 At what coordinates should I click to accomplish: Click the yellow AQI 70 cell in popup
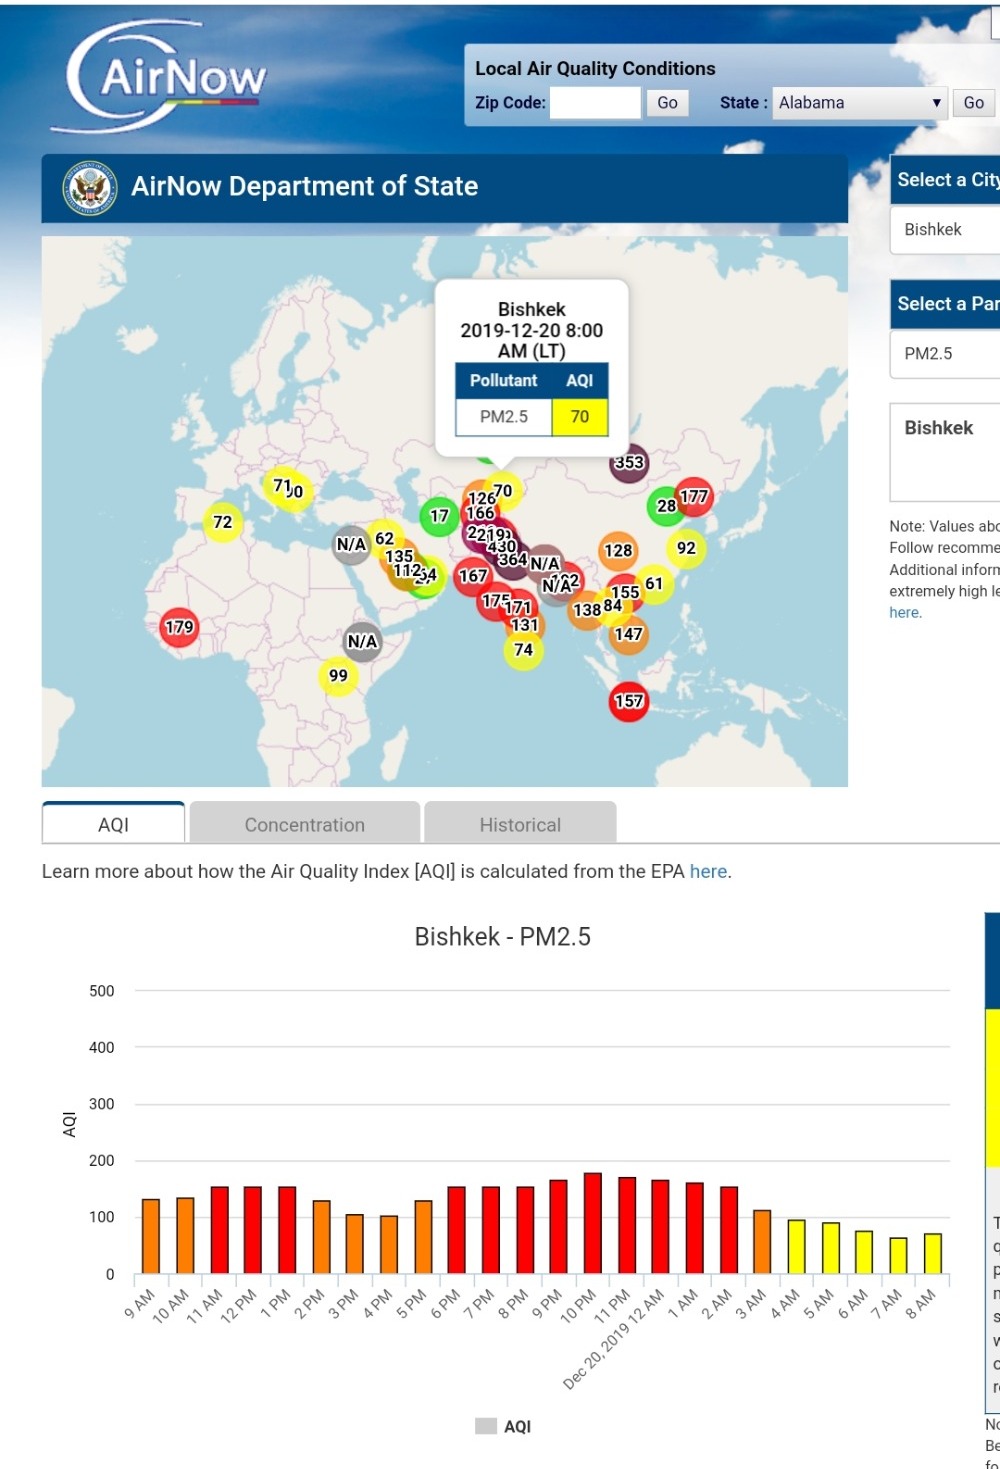pos(579,417)
